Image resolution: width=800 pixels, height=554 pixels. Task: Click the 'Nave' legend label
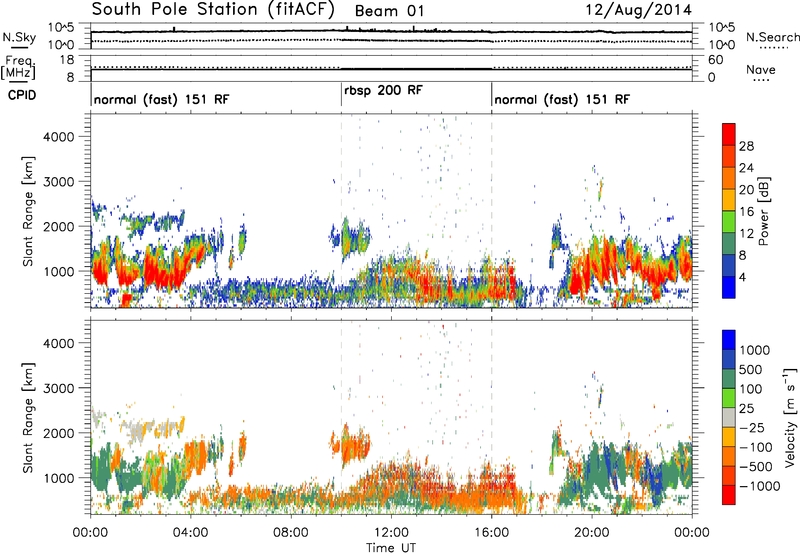(761, 69)
